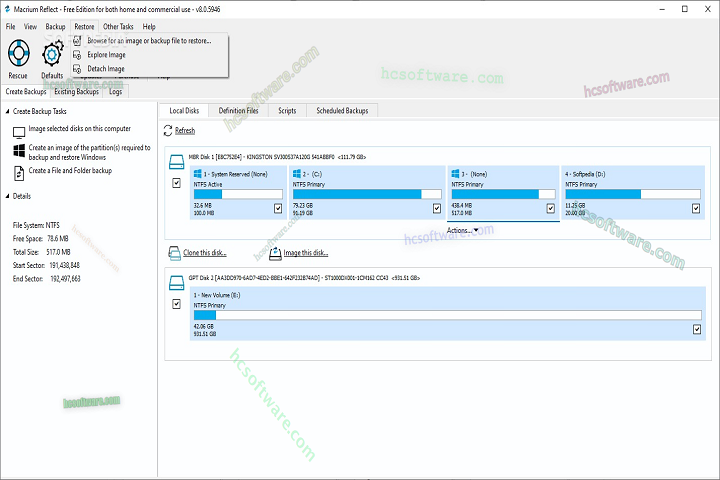Click the End Sector 192,497,663 value

[x=65, y=279]
